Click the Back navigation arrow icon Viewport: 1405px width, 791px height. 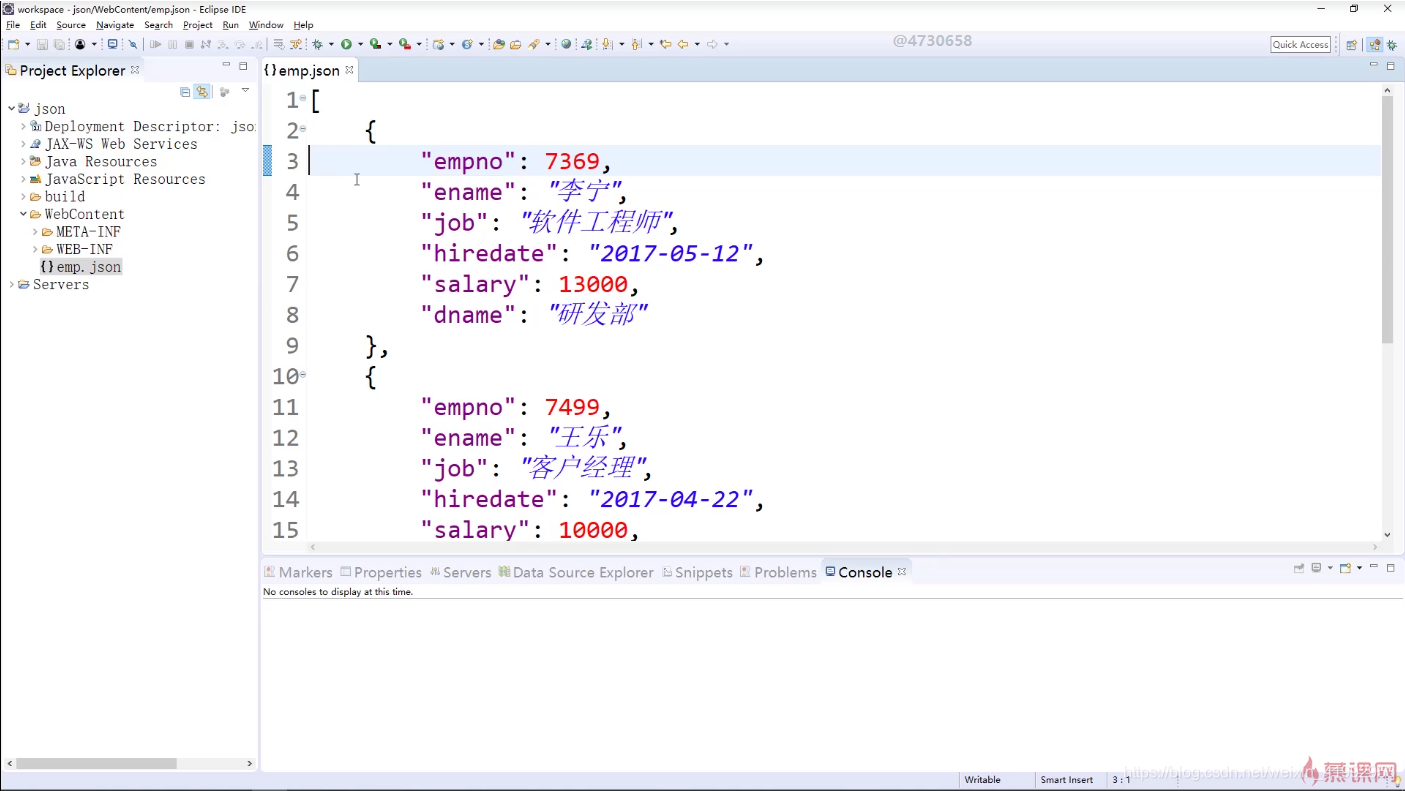[x=683, y=44]
